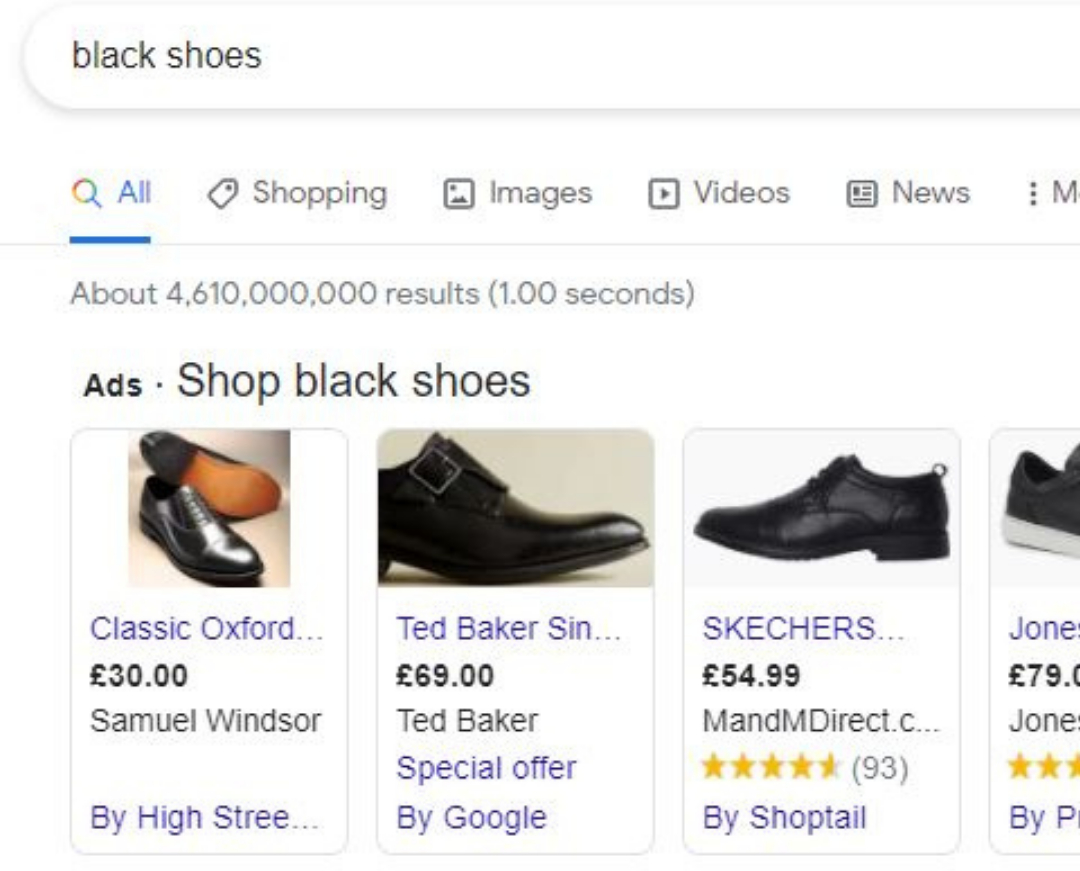Image resolution: width=1080 pixels, height=871 pixels.
Task: Click the Special offer link
Action: coord(486,768)
